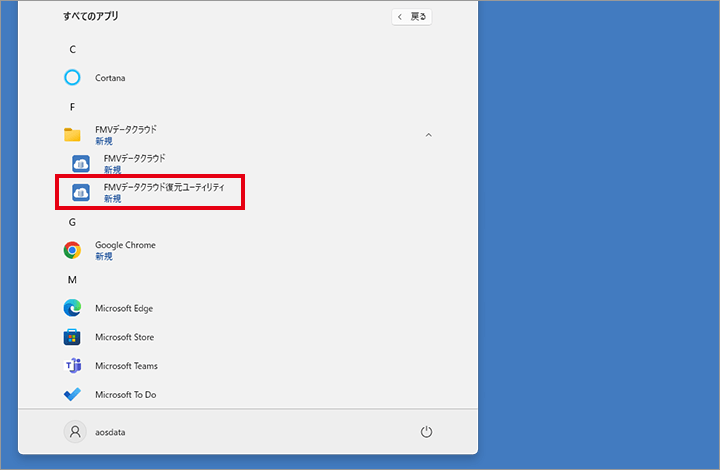The width and height of the screenshot is (720, 470).
Task: Click the yellow FMVデータクラウド folder icon
Action: point(72,135)
